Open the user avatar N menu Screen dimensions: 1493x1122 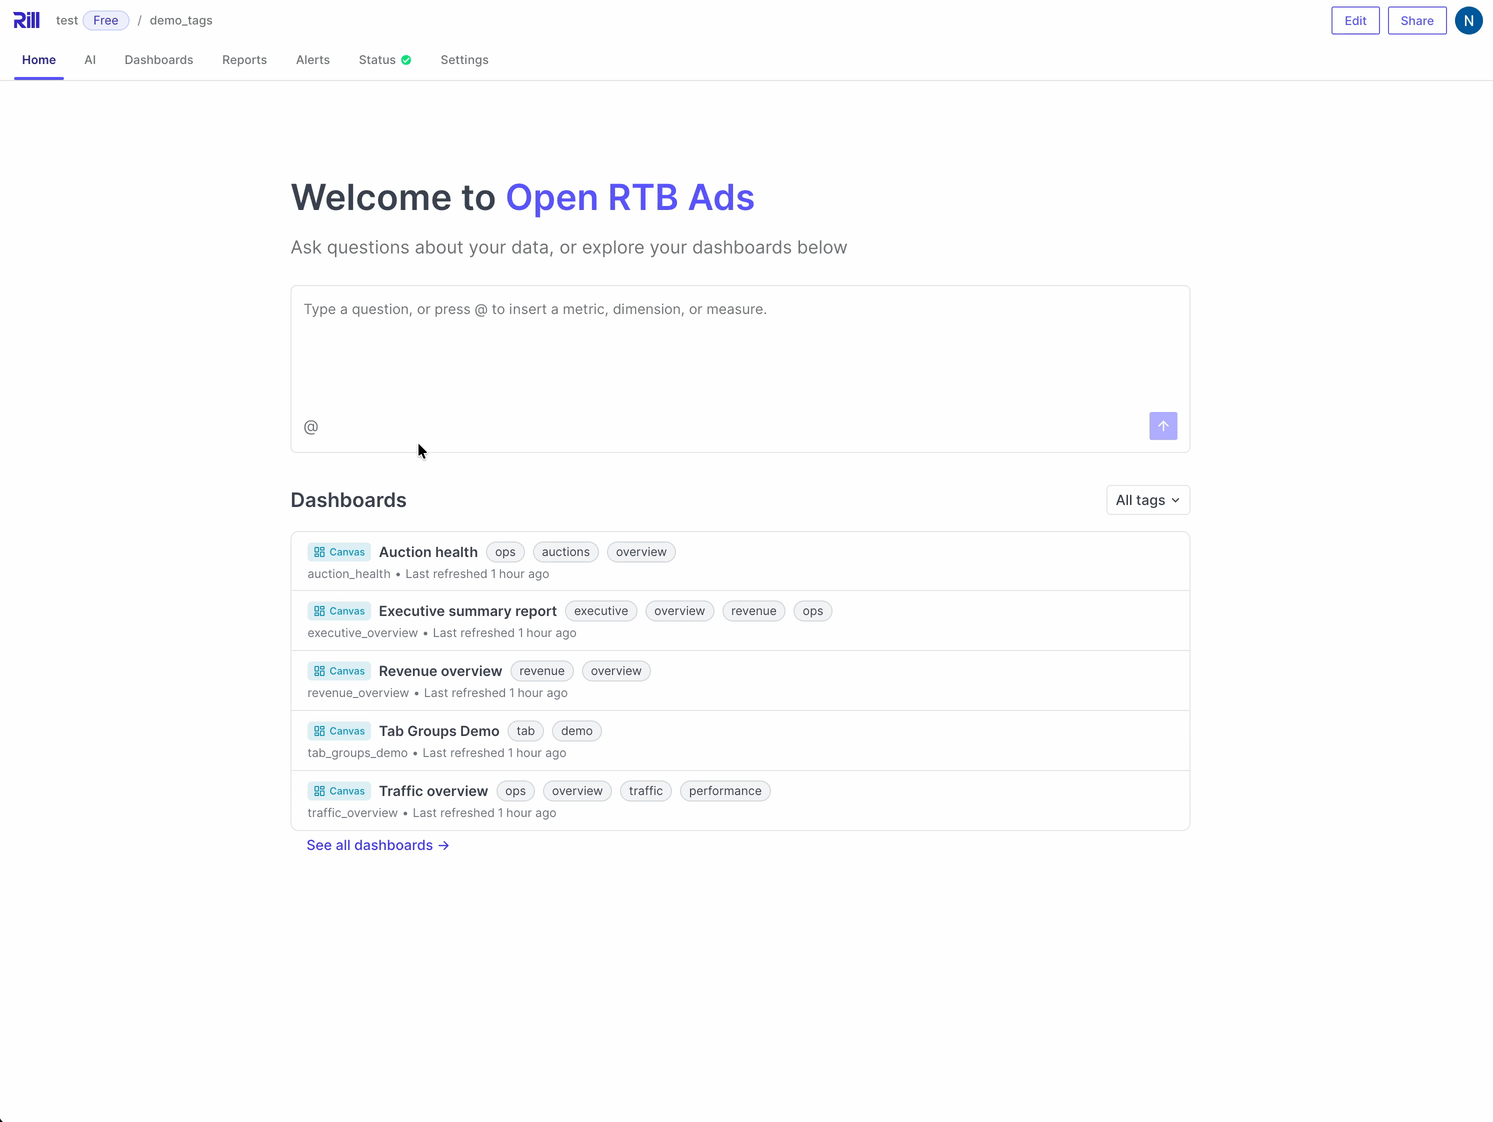coord(1468,20)
